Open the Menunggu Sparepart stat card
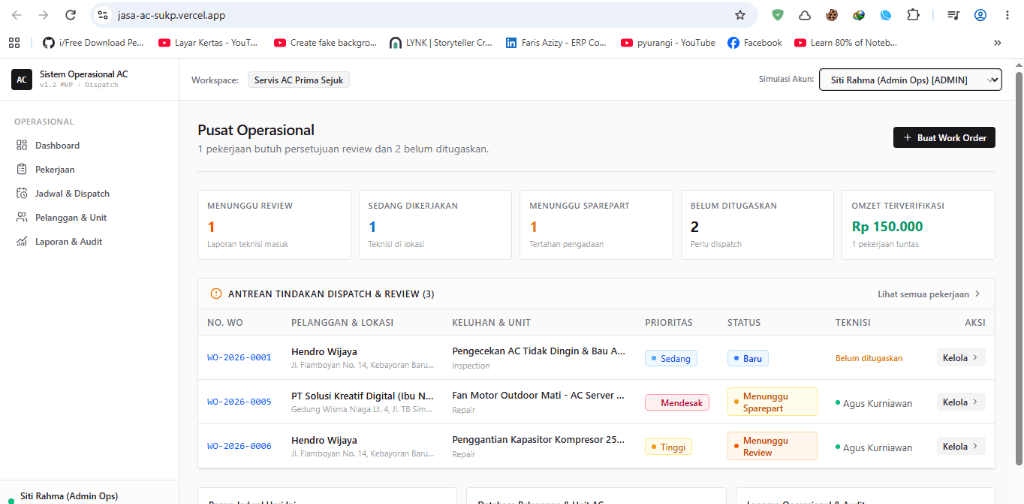Viewport: 1024px width, 504px height. 596,225
